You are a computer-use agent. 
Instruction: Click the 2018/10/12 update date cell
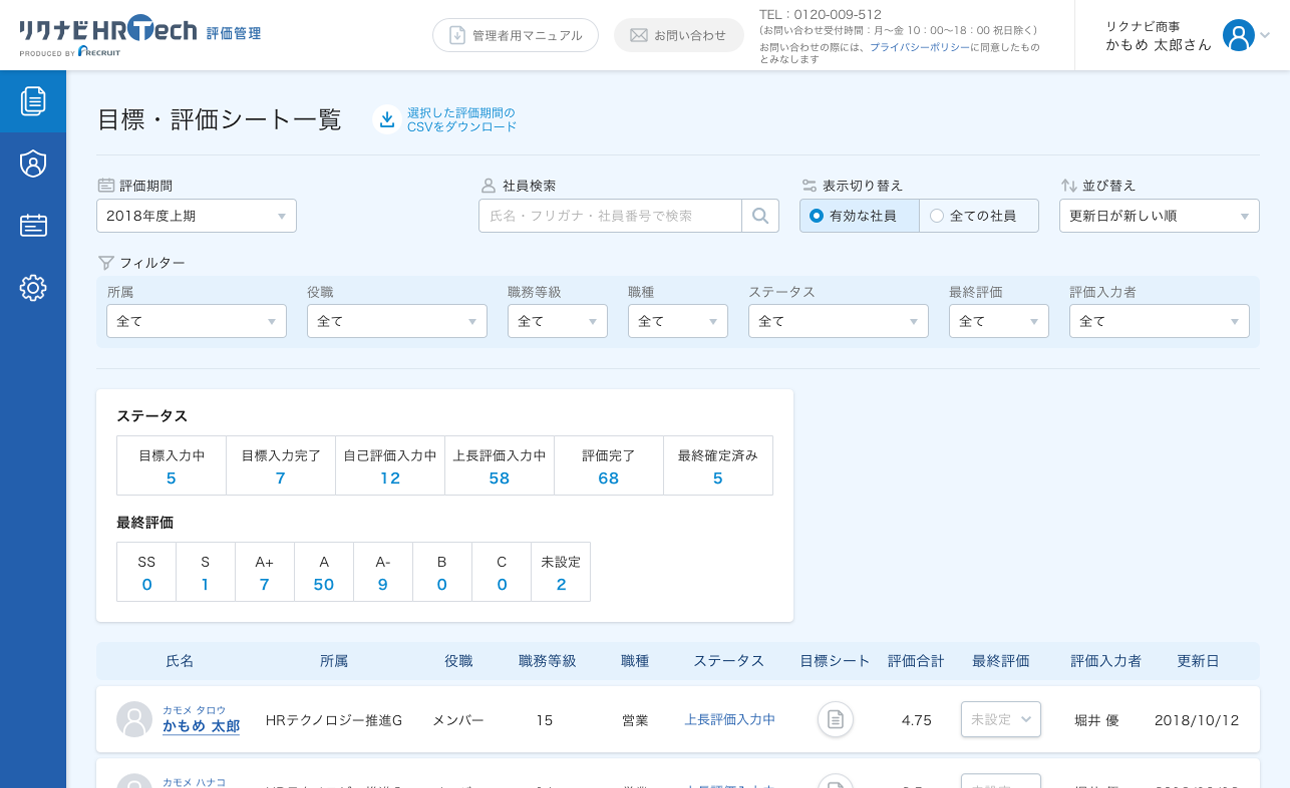point(1197,720)
